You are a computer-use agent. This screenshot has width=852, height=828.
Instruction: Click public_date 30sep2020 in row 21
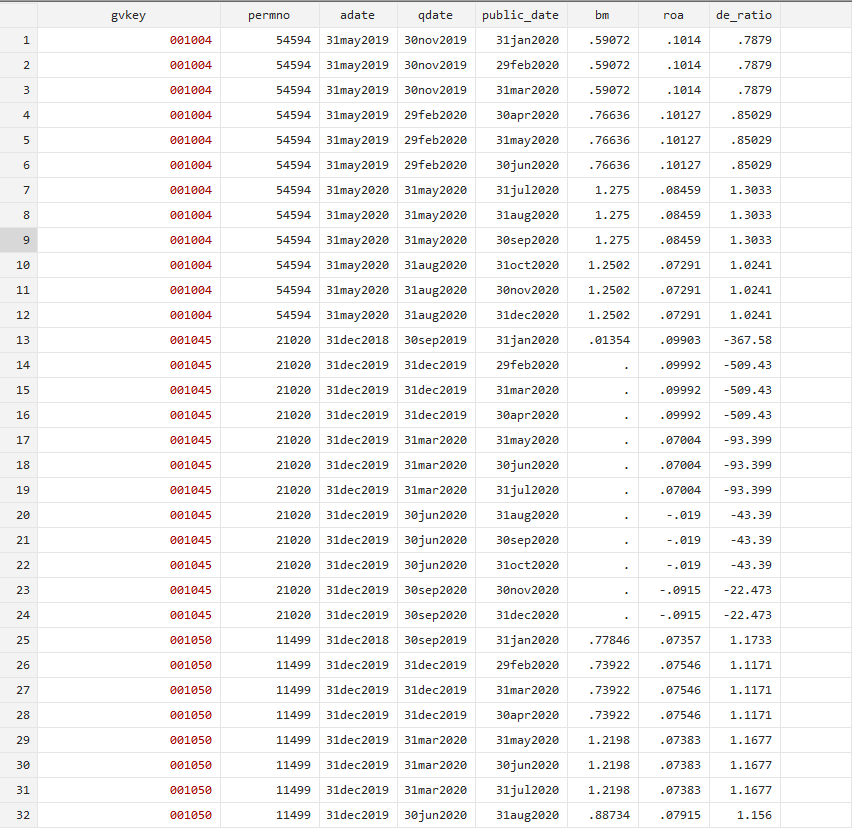tap(521, 540)
